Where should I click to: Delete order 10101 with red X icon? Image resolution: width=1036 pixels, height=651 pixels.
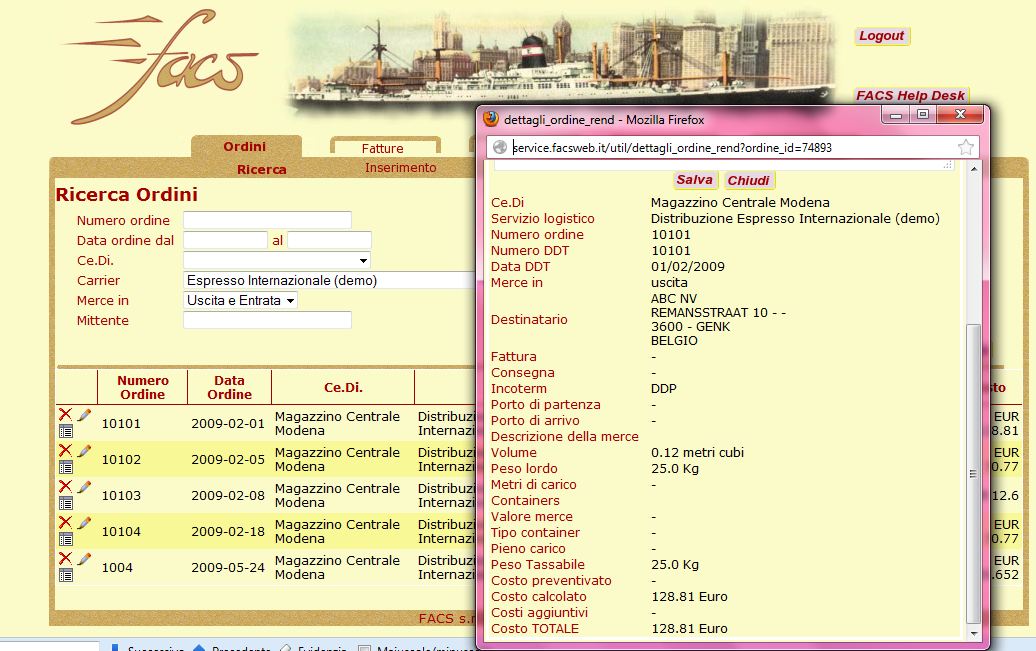pos(65,415)
